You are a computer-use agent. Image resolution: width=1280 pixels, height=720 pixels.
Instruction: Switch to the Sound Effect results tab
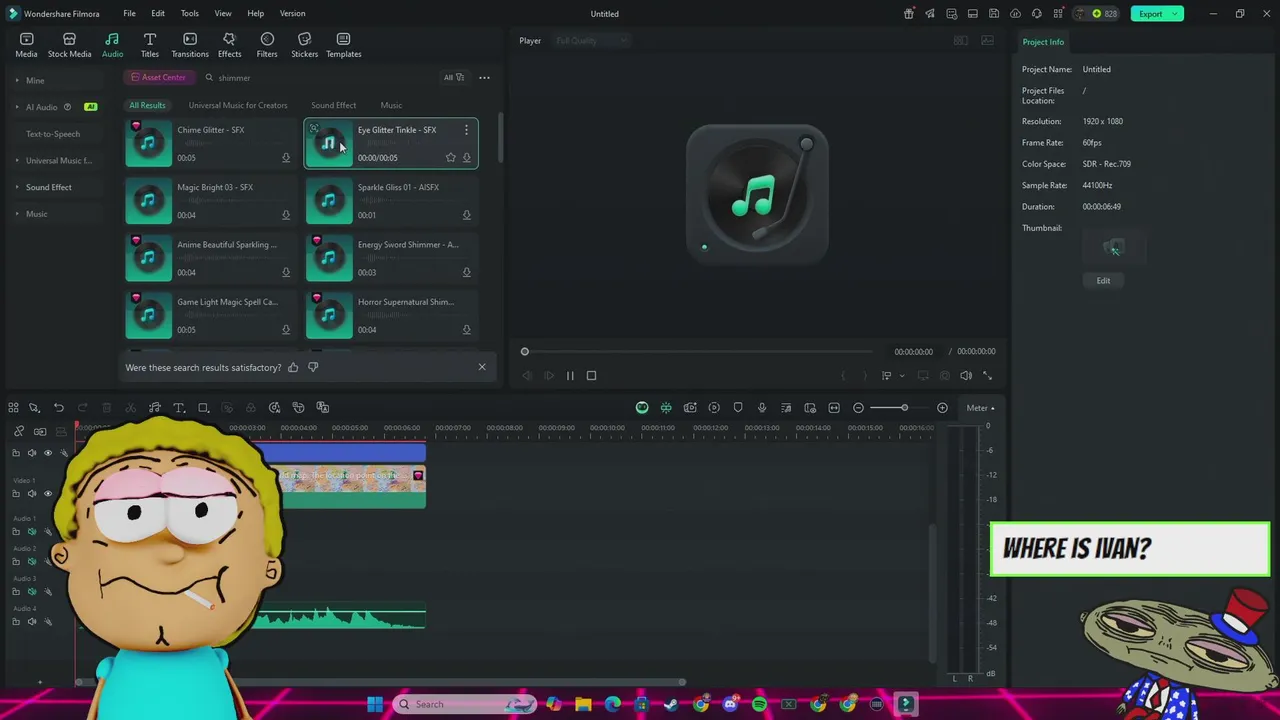coord(333,105)
